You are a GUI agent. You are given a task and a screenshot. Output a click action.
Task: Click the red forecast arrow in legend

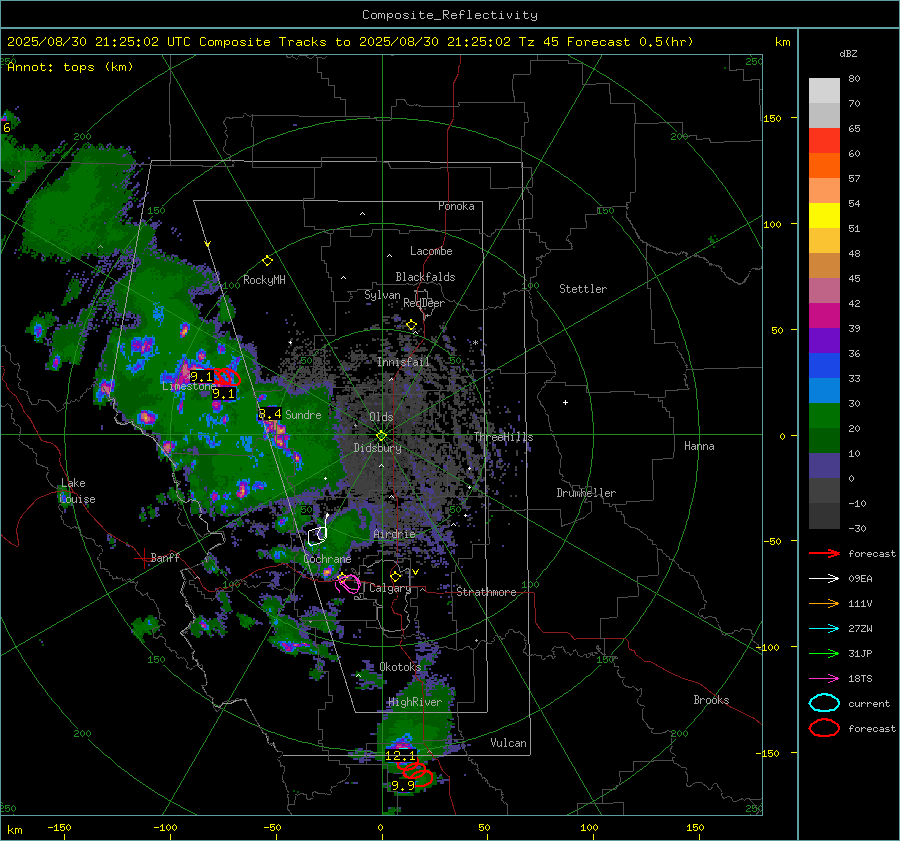click(x=824, y=553)
